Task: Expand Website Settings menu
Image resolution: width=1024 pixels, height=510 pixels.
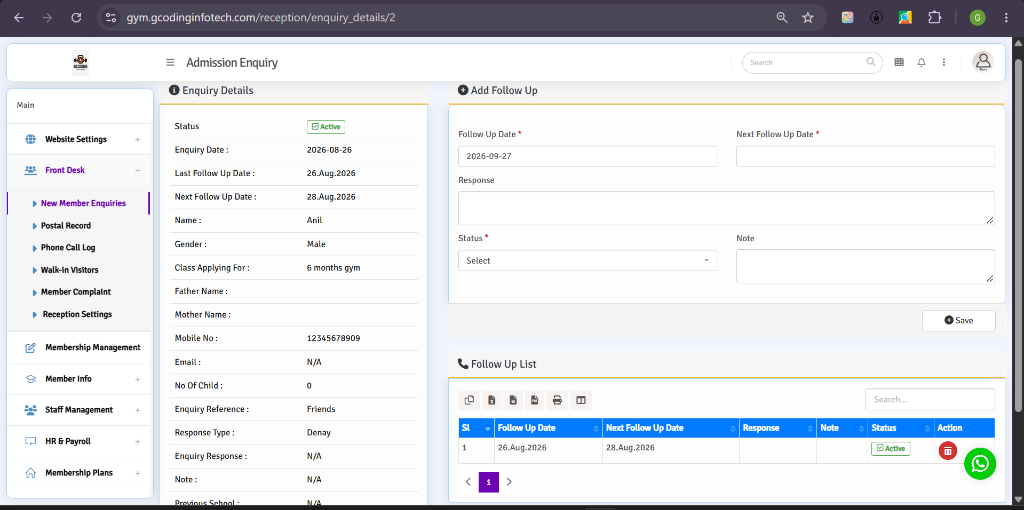Action: (x=80, y=139)
